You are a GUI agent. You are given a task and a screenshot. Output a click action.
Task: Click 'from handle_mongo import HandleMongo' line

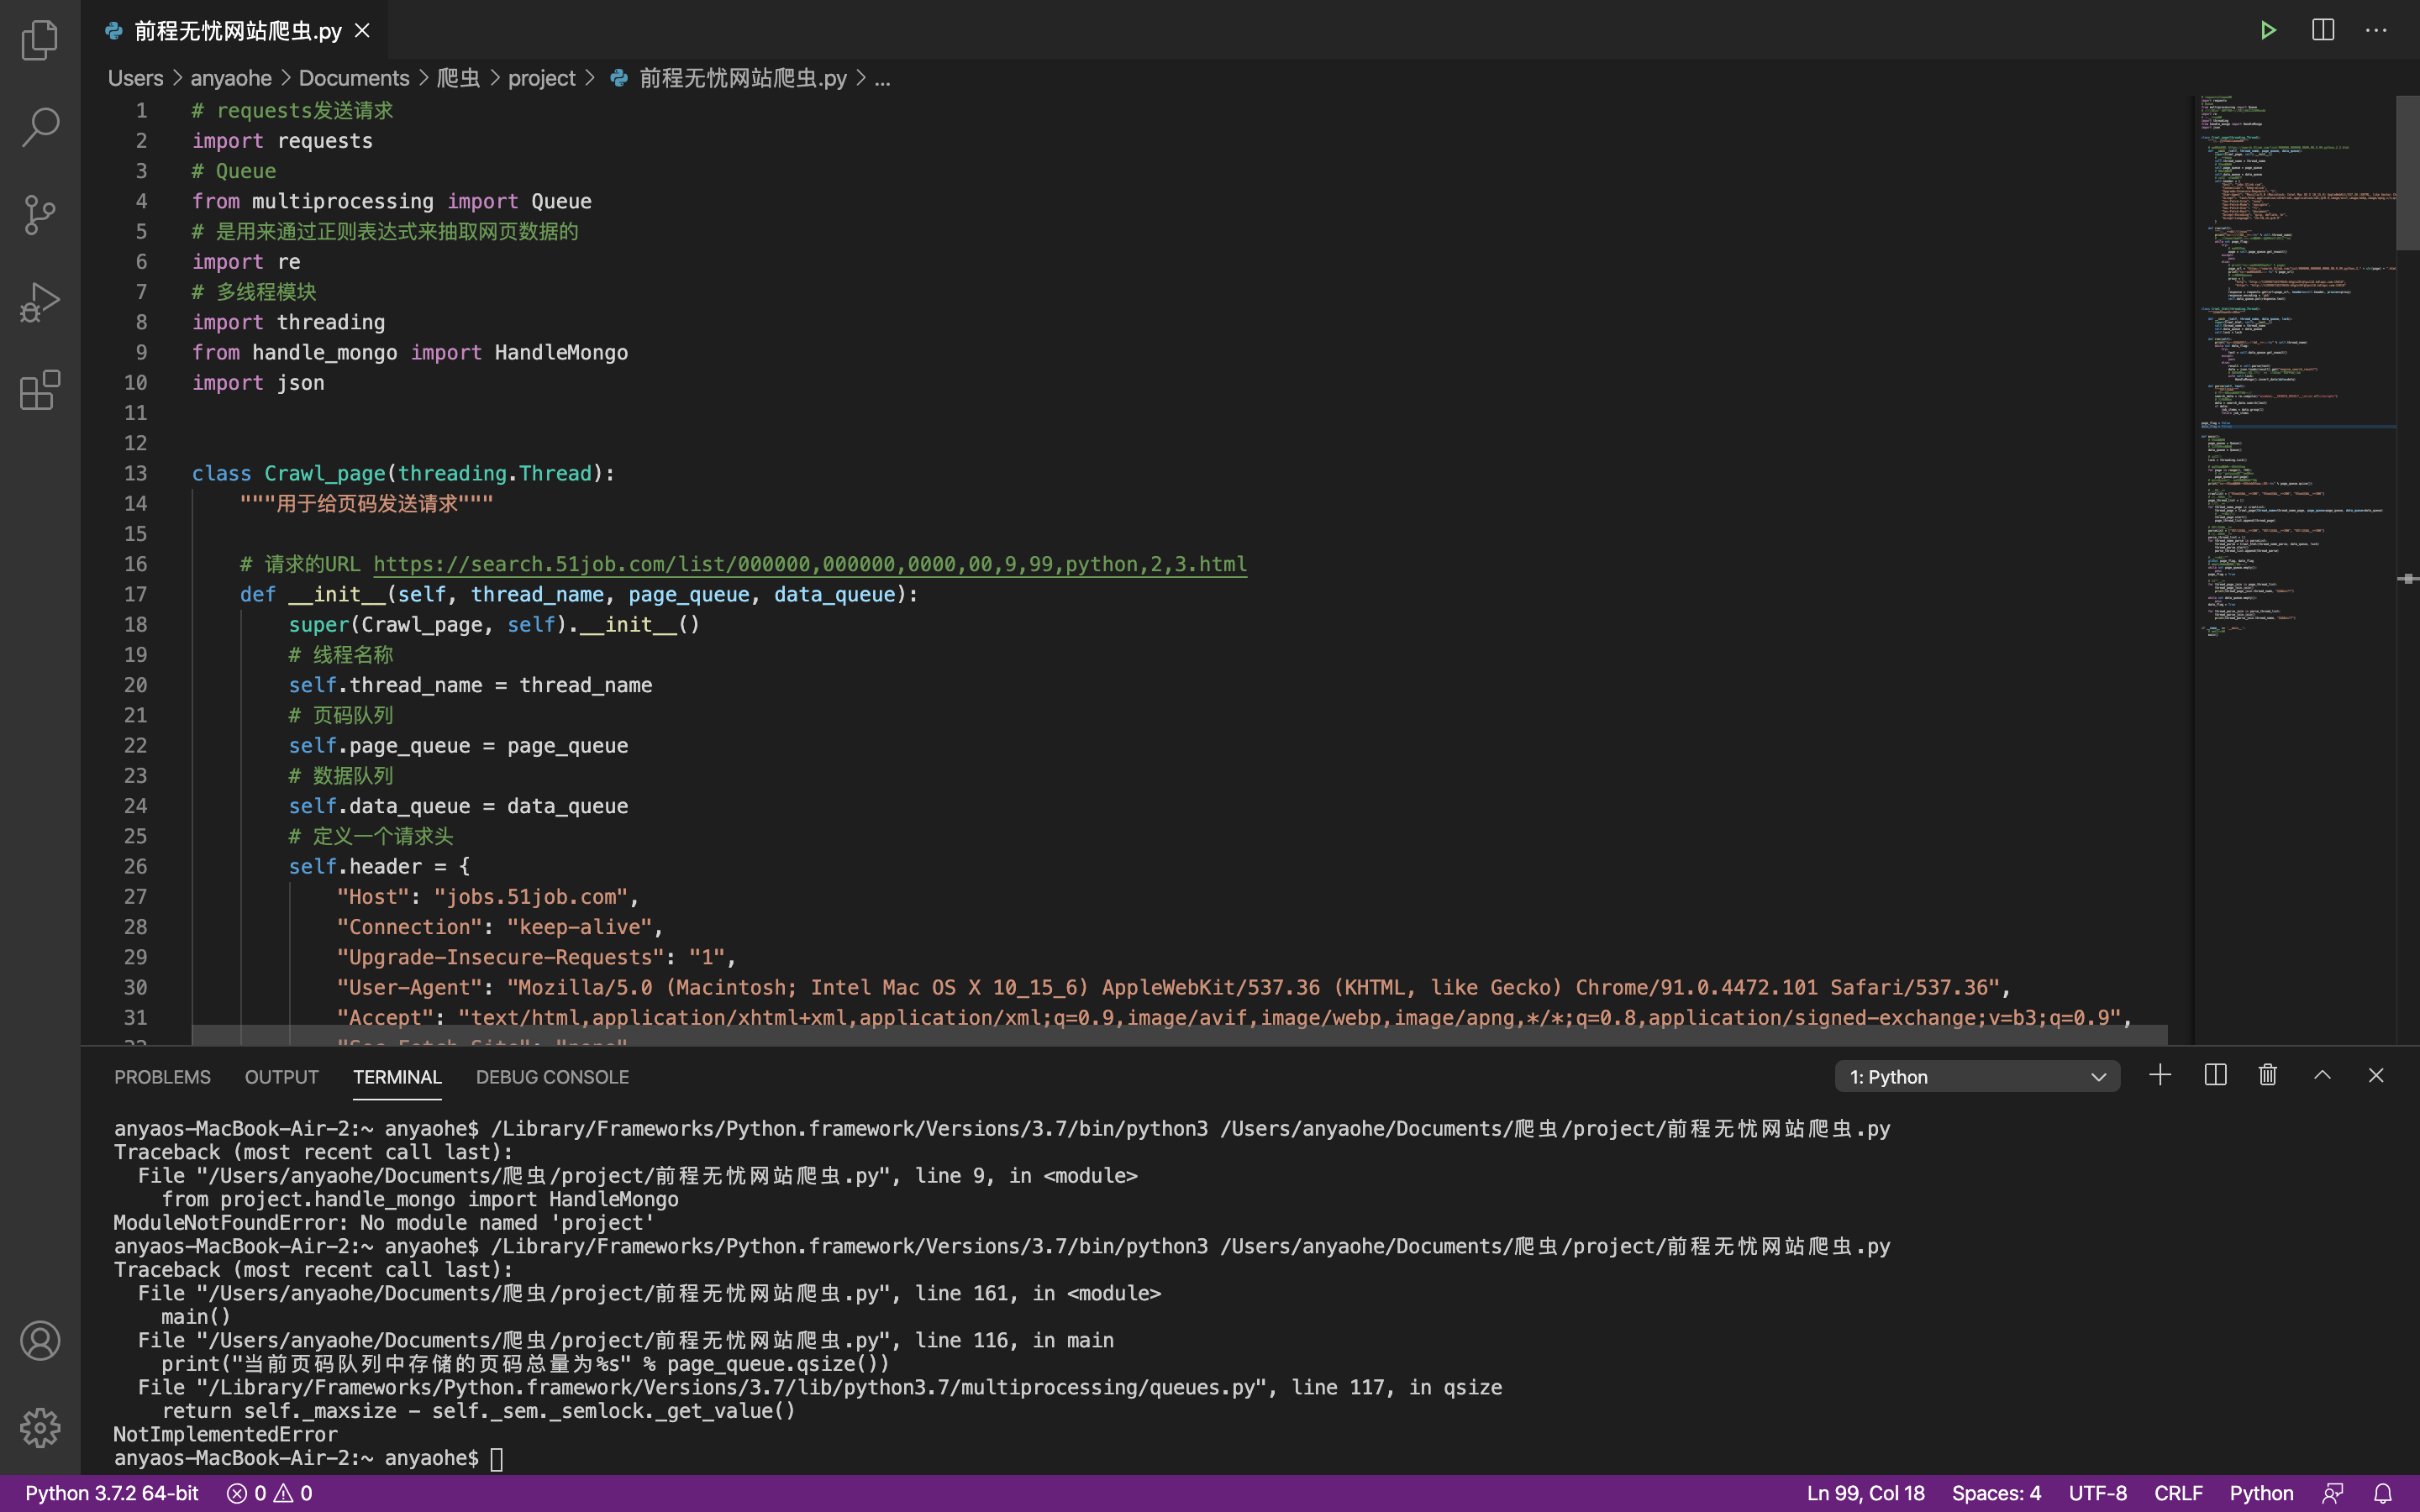pyautogui.click(x=410, y=352)
